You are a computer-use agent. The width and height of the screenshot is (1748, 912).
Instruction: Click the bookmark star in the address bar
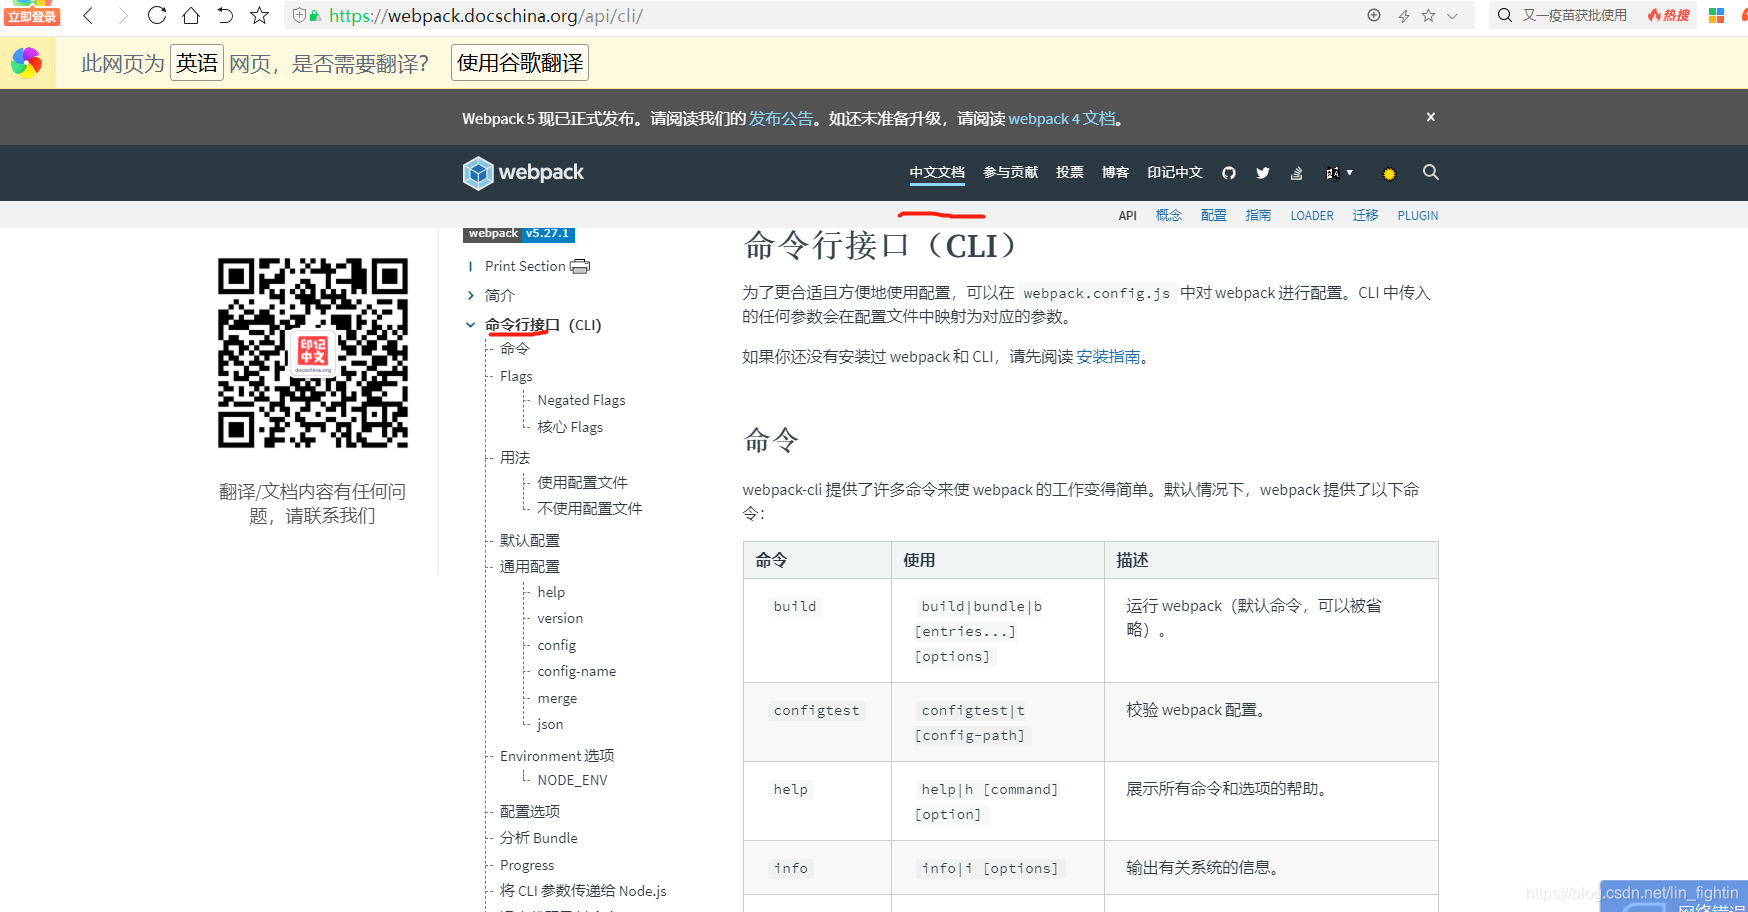(258, 15)
